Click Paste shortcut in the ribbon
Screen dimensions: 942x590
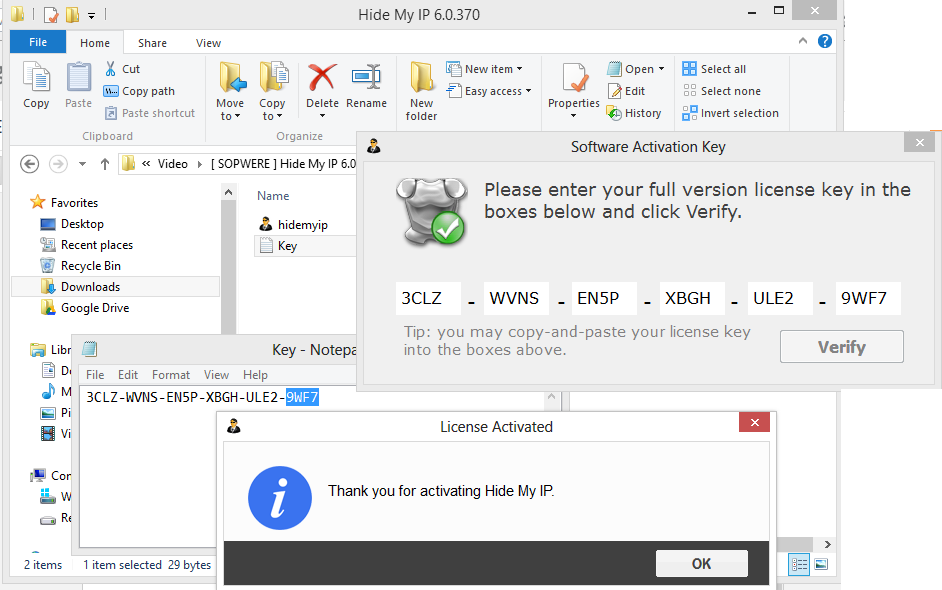coord(150,113)
